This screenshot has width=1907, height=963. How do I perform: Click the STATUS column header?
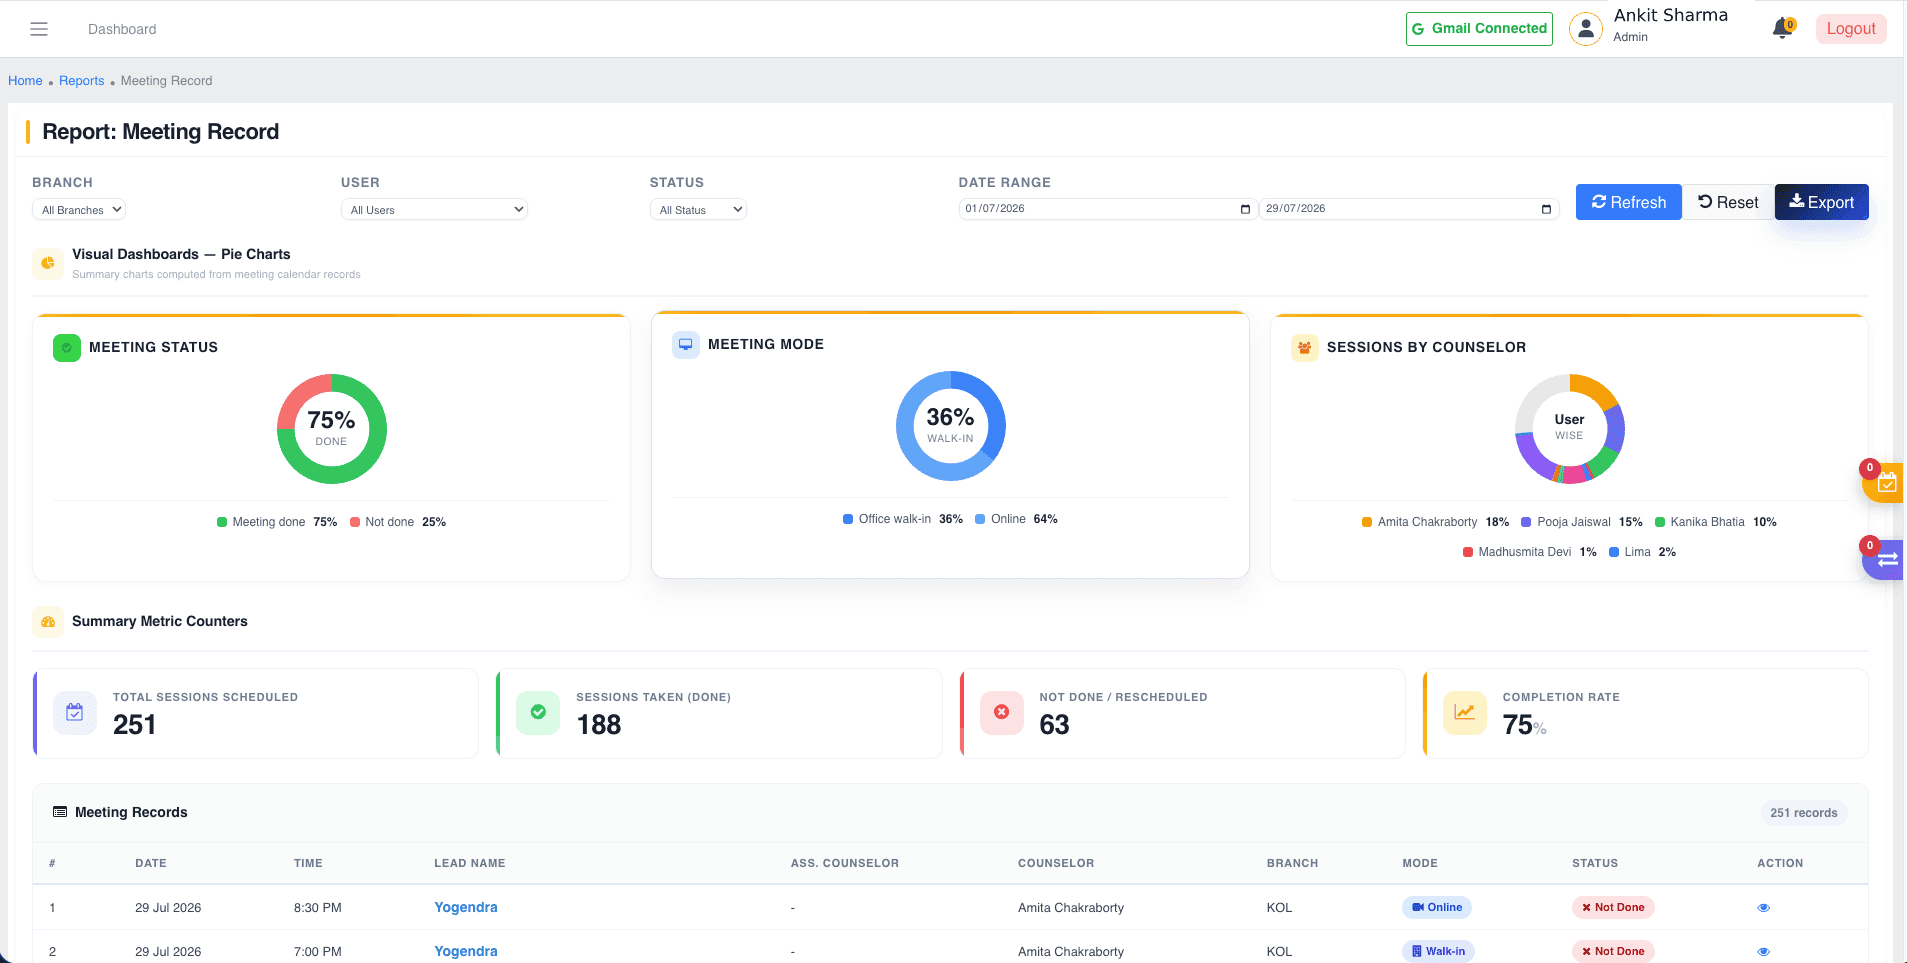(1595, 863)
